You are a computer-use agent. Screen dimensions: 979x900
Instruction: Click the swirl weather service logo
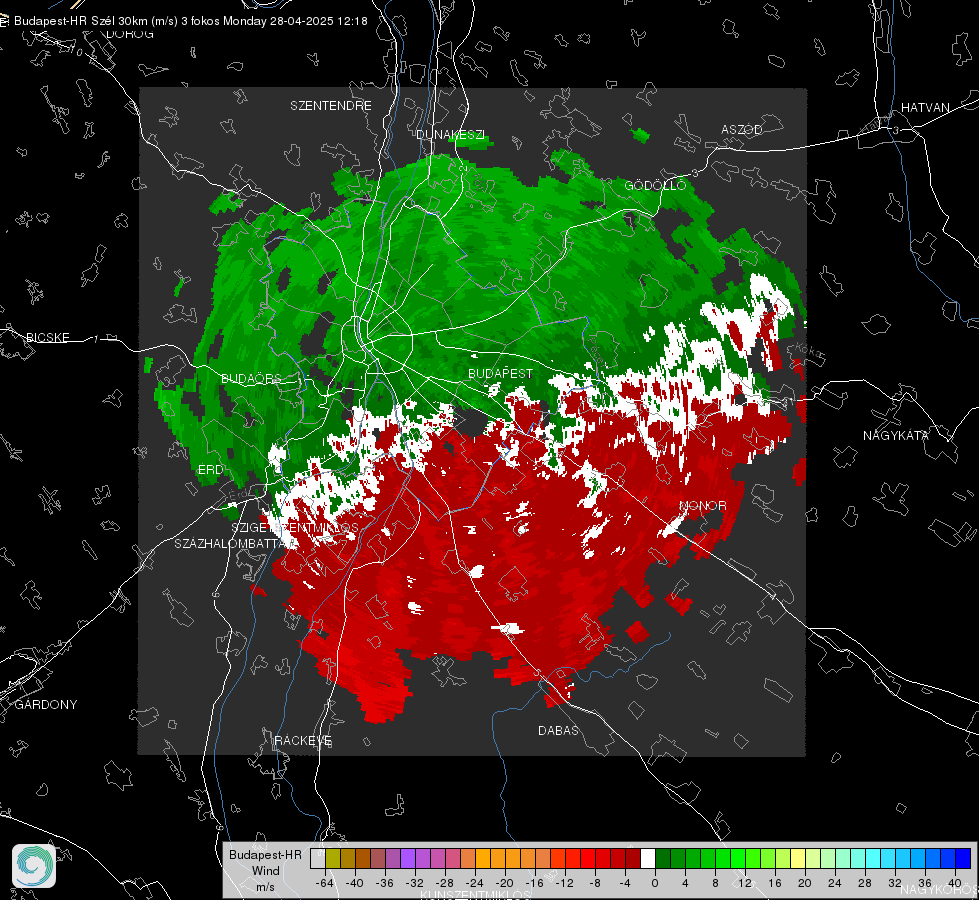[x=34, y=866]
